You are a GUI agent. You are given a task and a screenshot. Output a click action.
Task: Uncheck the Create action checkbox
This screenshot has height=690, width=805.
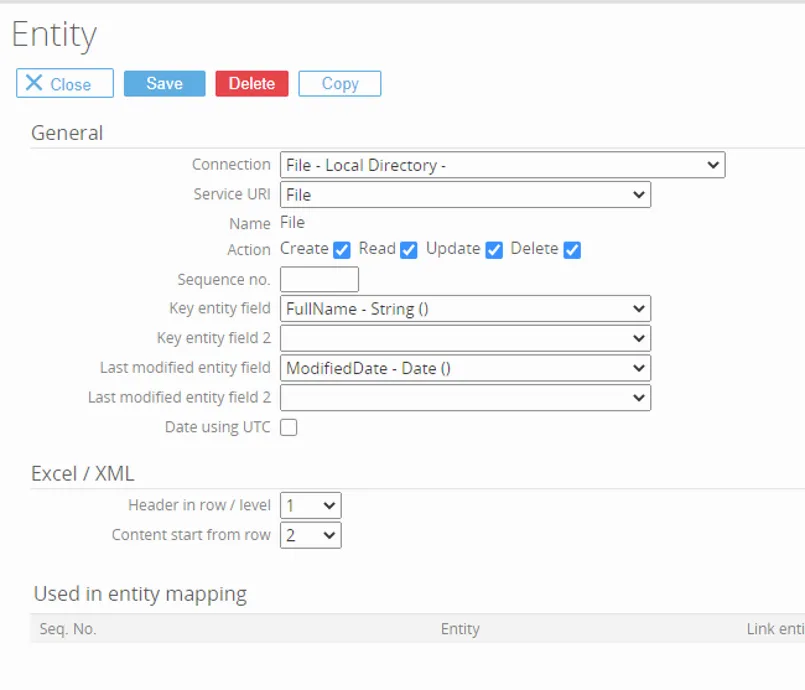pos(342,250)
